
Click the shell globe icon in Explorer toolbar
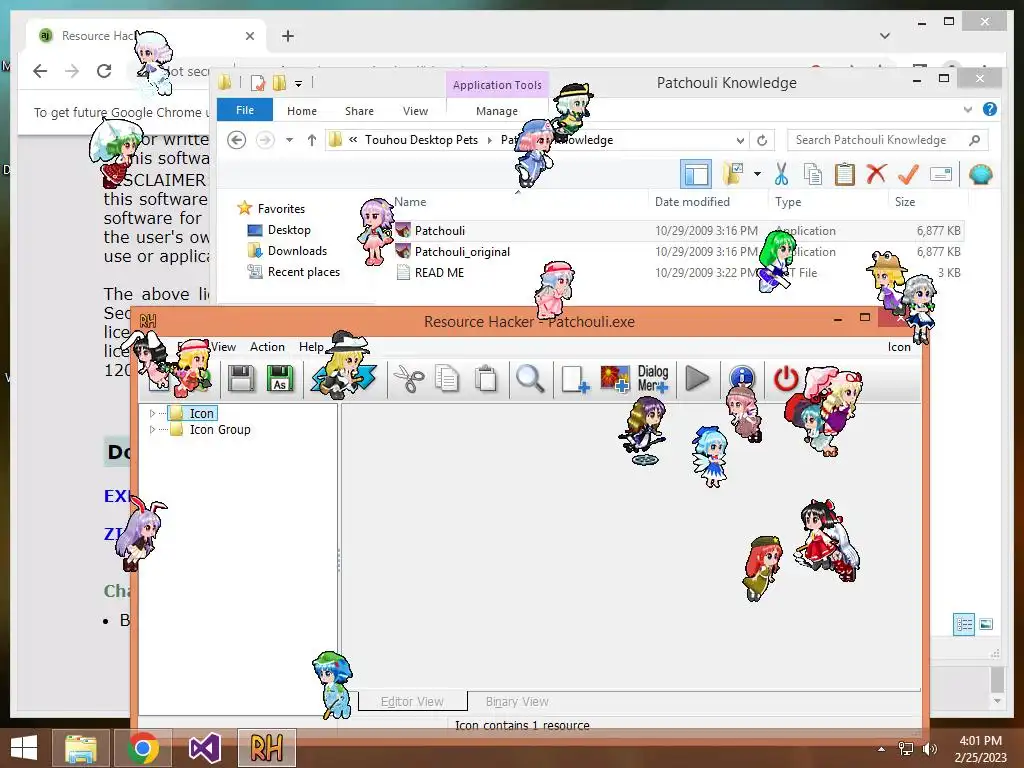980,174
